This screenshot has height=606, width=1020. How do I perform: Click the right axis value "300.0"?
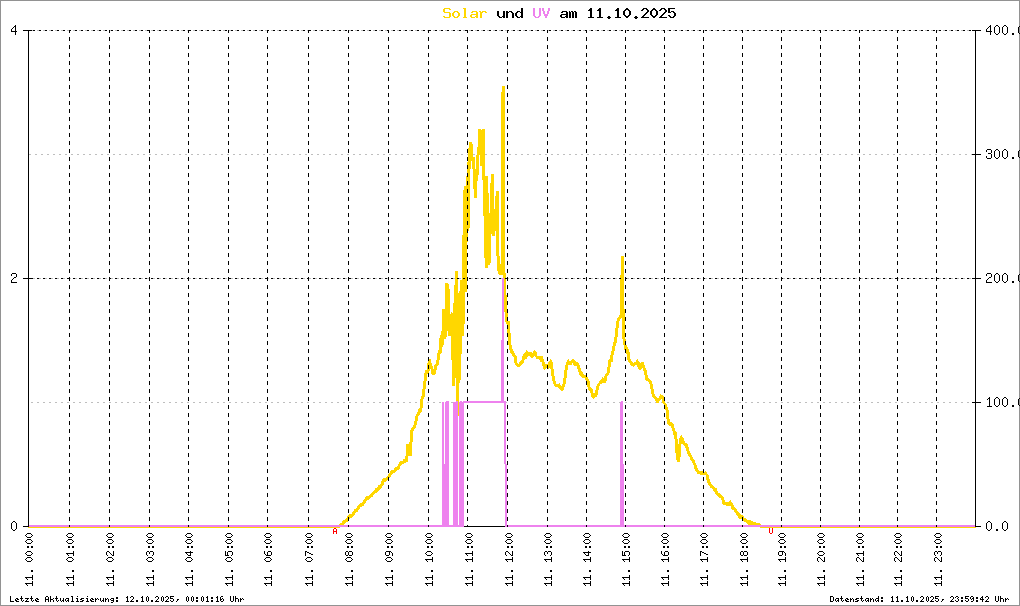coord(1002,154)
